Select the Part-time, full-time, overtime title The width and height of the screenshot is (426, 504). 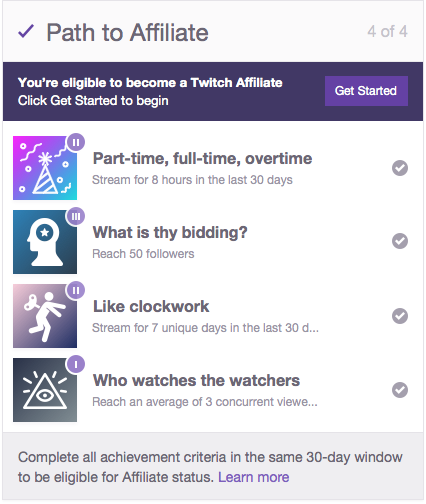[202, 158]
